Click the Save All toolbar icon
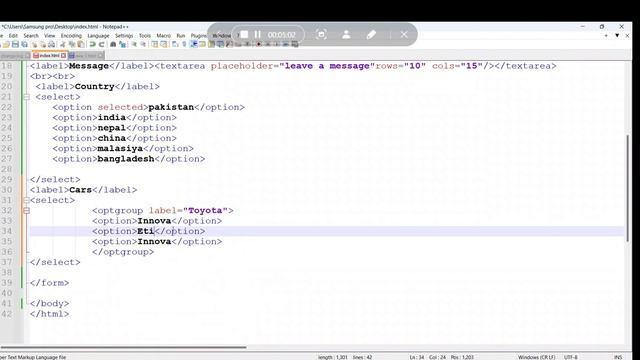The height and width of the screenshot is (360, 640). click(24, 44)
